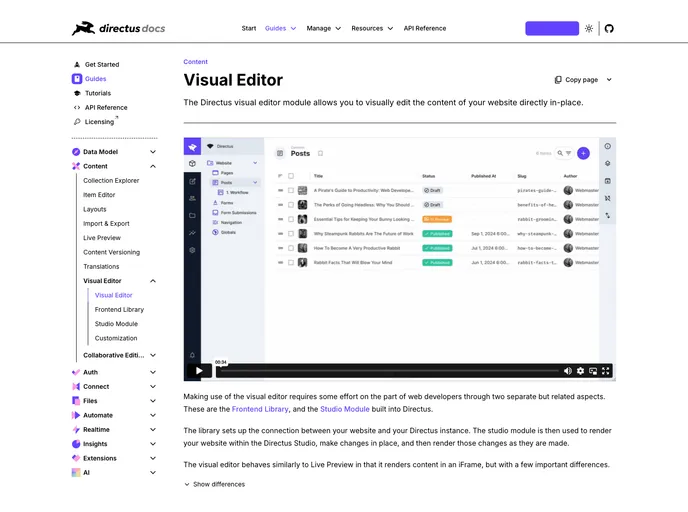Image resolution: width=688 pixels, height=512 pixels.
Task: Seek within the video progress bar
Action: 390,371
